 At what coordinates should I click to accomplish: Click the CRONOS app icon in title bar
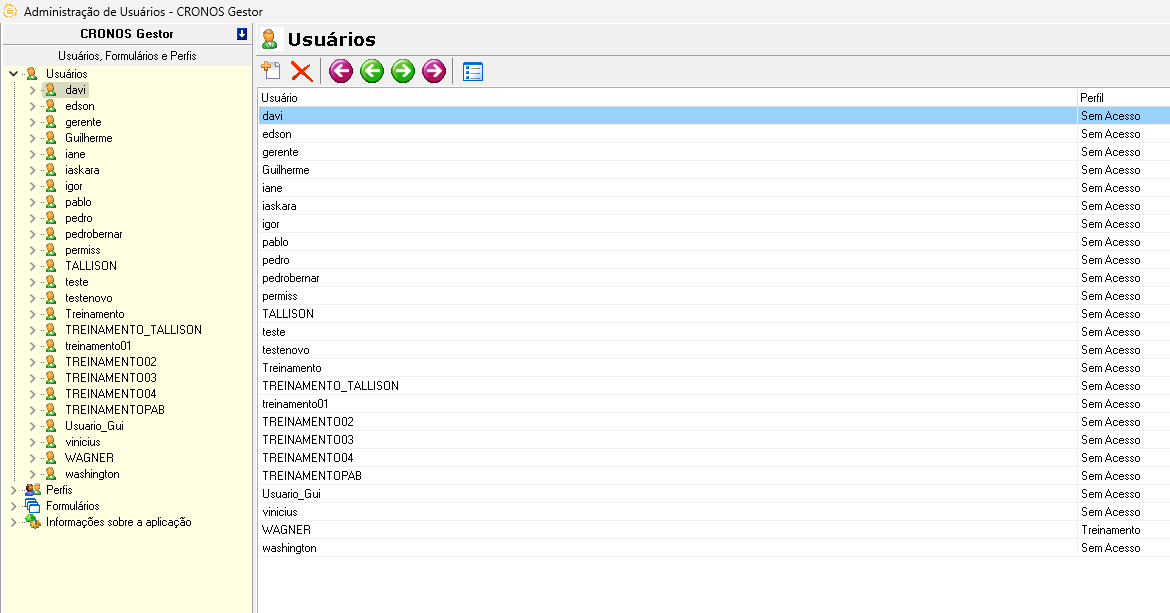[x=10, y=11]
